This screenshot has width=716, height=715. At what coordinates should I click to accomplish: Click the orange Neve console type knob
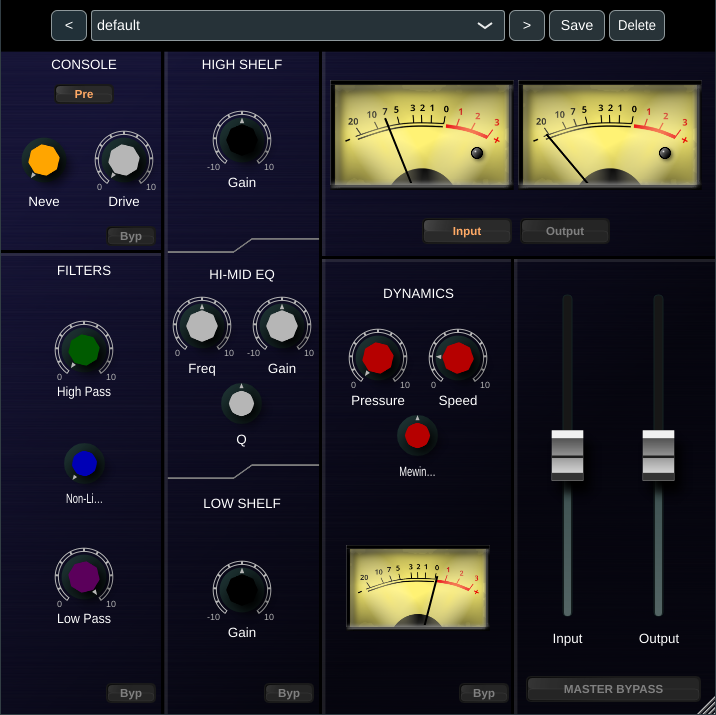pos(44,160)
